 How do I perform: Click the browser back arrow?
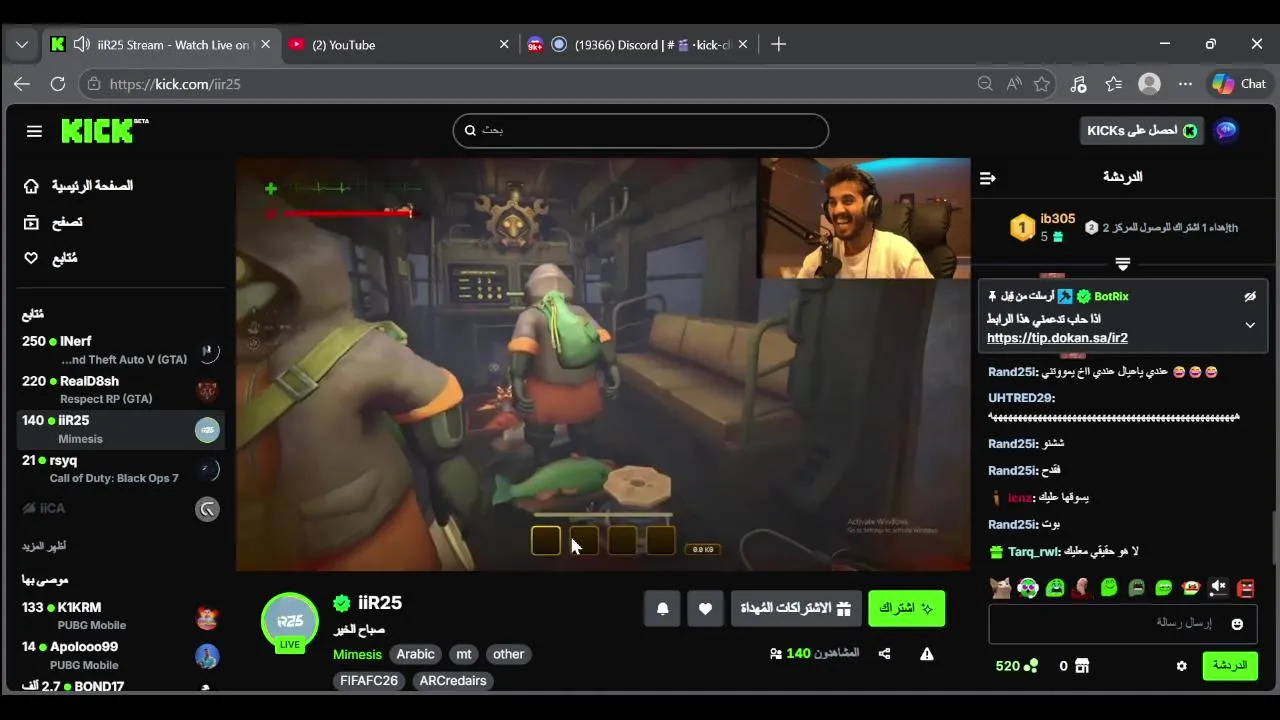point(22,84)
